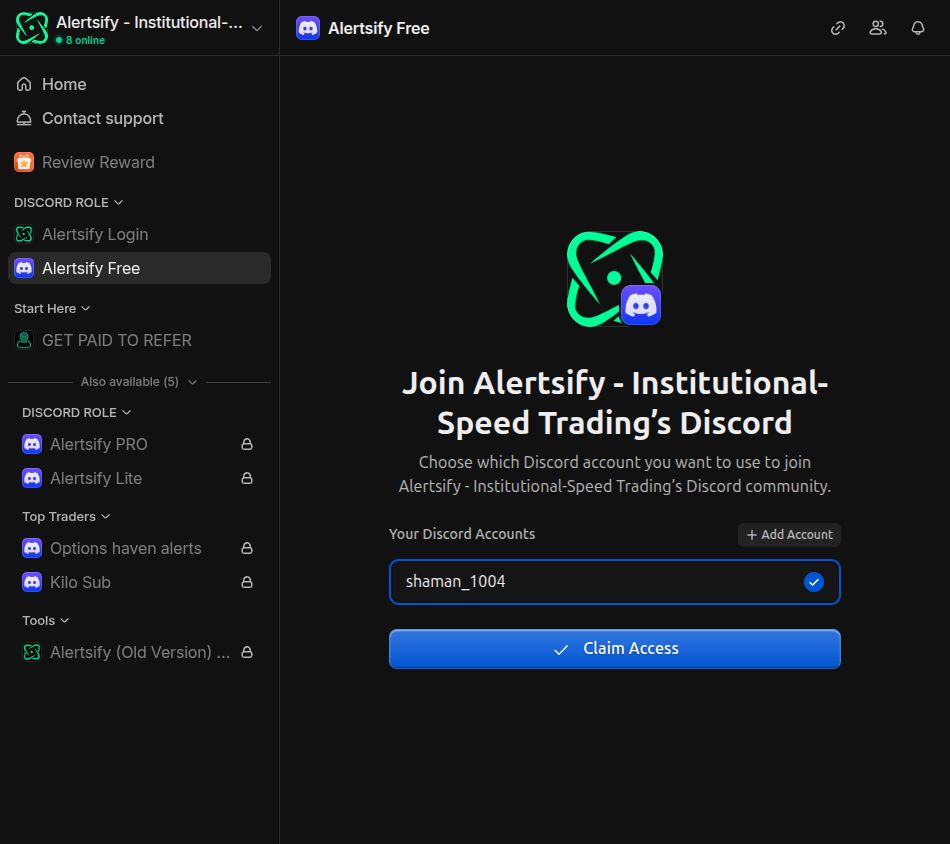Image resolution: width=950 pixels, height=844 pixels.
Task: Click the Discord icon beside sidebar Alertsify Free
Action: pos(24,268)
